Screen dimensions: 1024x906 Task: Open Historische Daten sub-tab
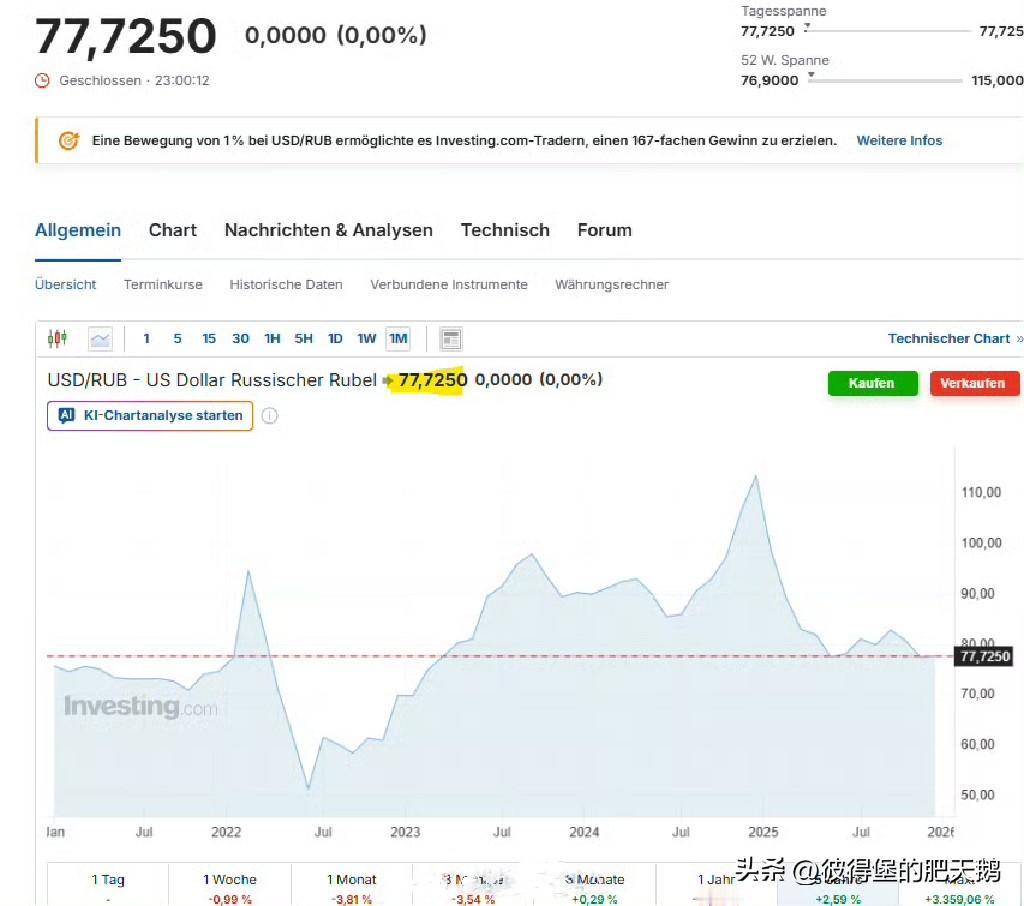tap(285, 284)
